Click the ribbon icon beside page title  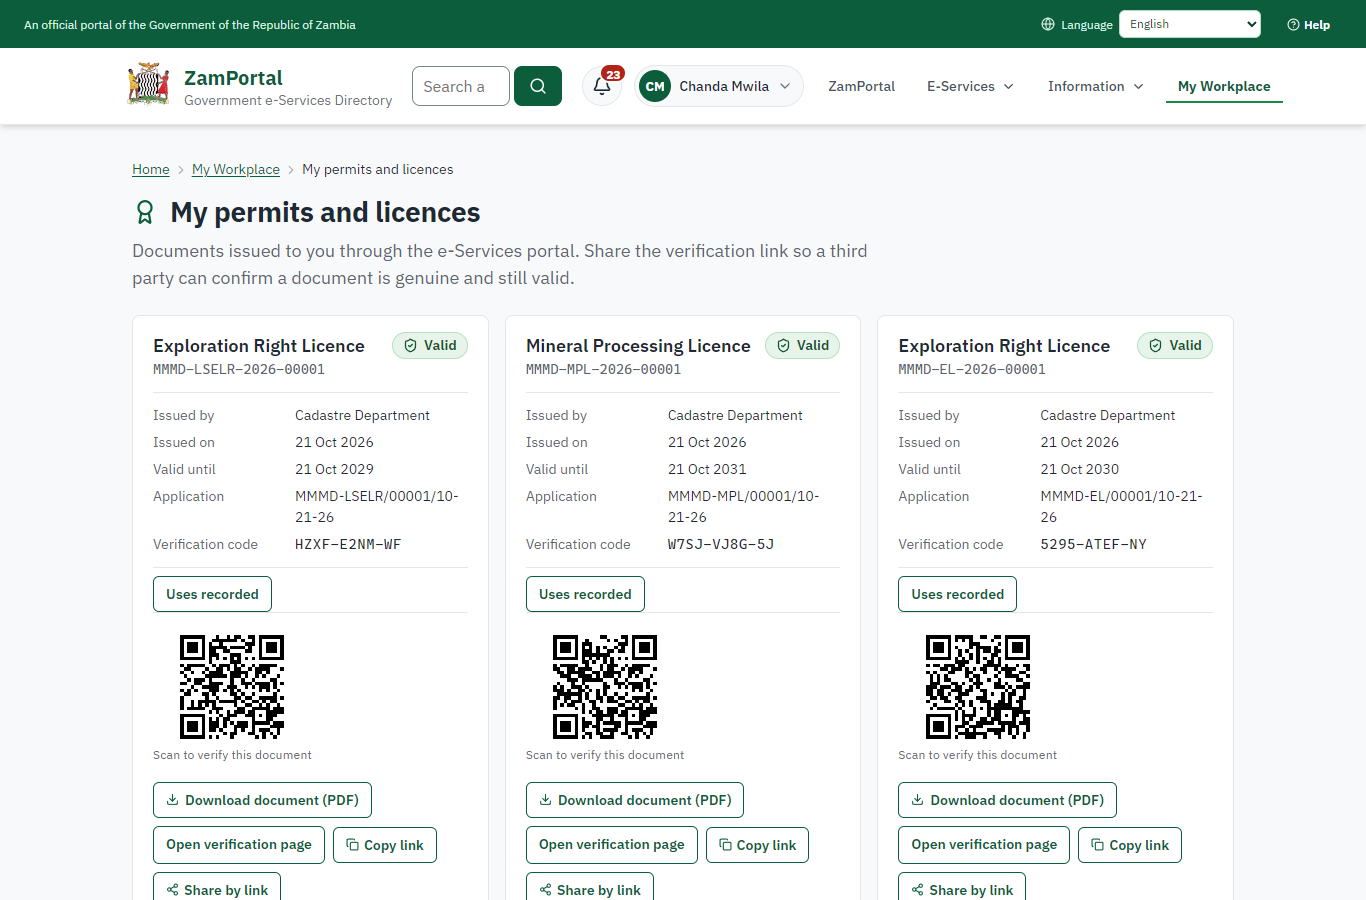(145, 212)
